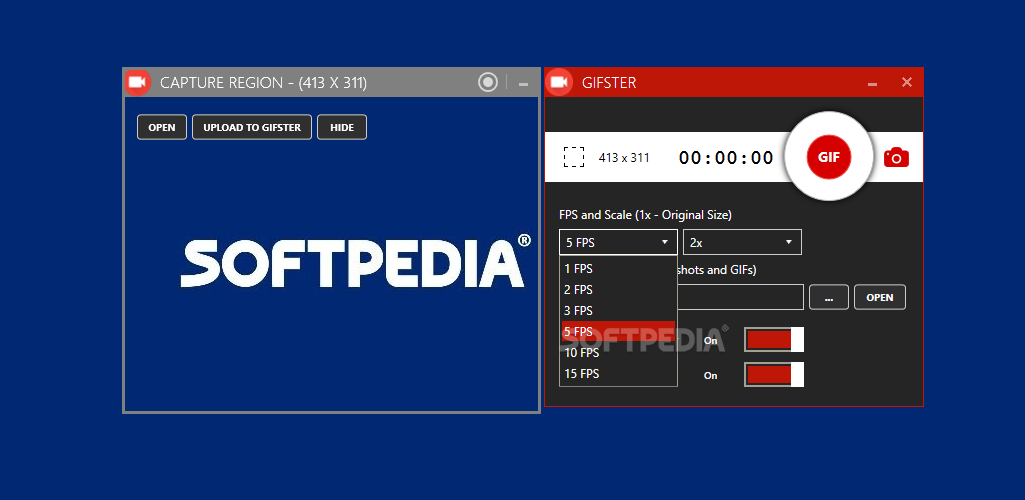The width and height of the screenshot is (1025, 500).
Task: Choose 1 FPS from the list
Action: click(618, 269)
